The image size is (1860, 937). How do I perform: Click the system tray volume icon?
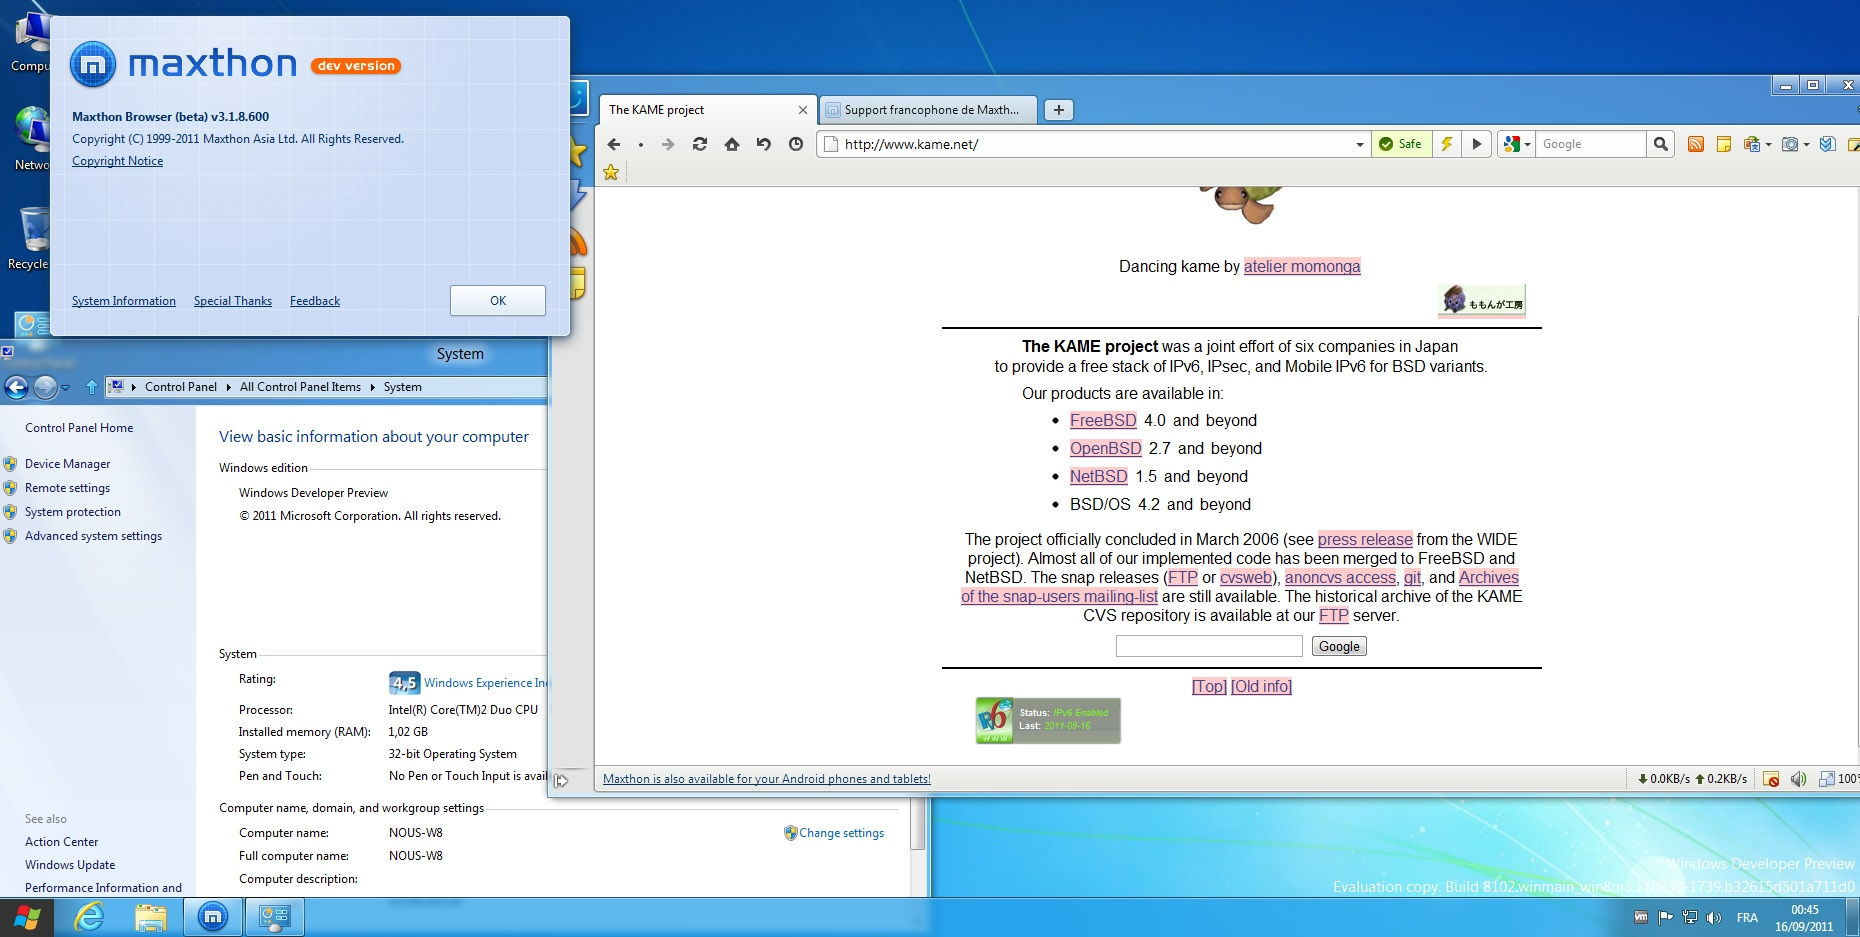(1714, 917)
